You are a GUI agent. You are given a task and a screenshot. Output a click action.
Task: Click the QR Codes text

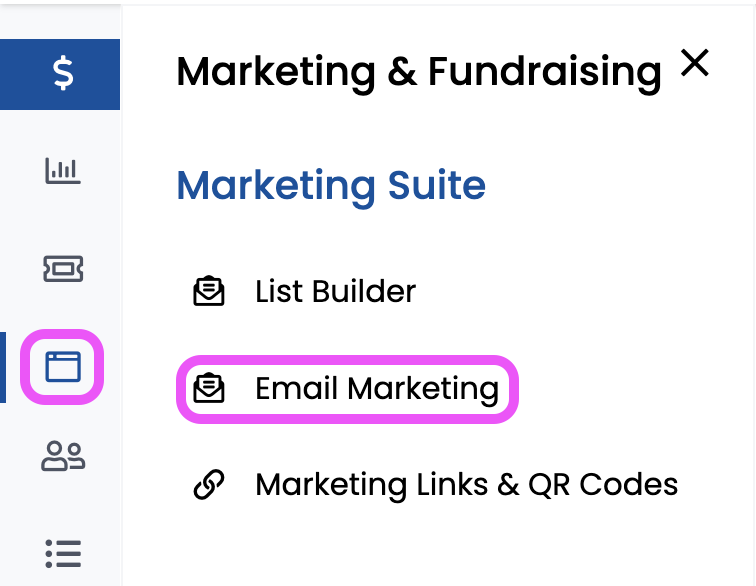[x=603, y=485]
